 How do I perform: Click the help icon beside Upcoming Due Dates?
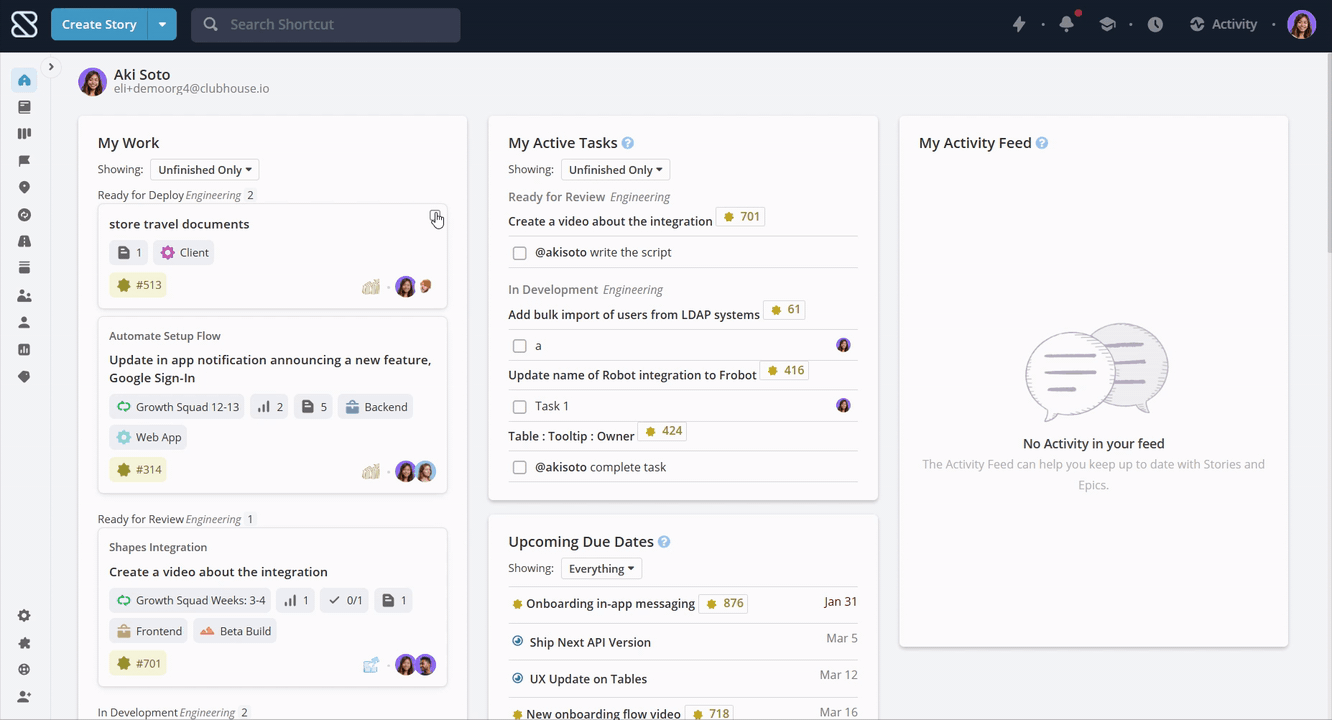click(664, 542)
